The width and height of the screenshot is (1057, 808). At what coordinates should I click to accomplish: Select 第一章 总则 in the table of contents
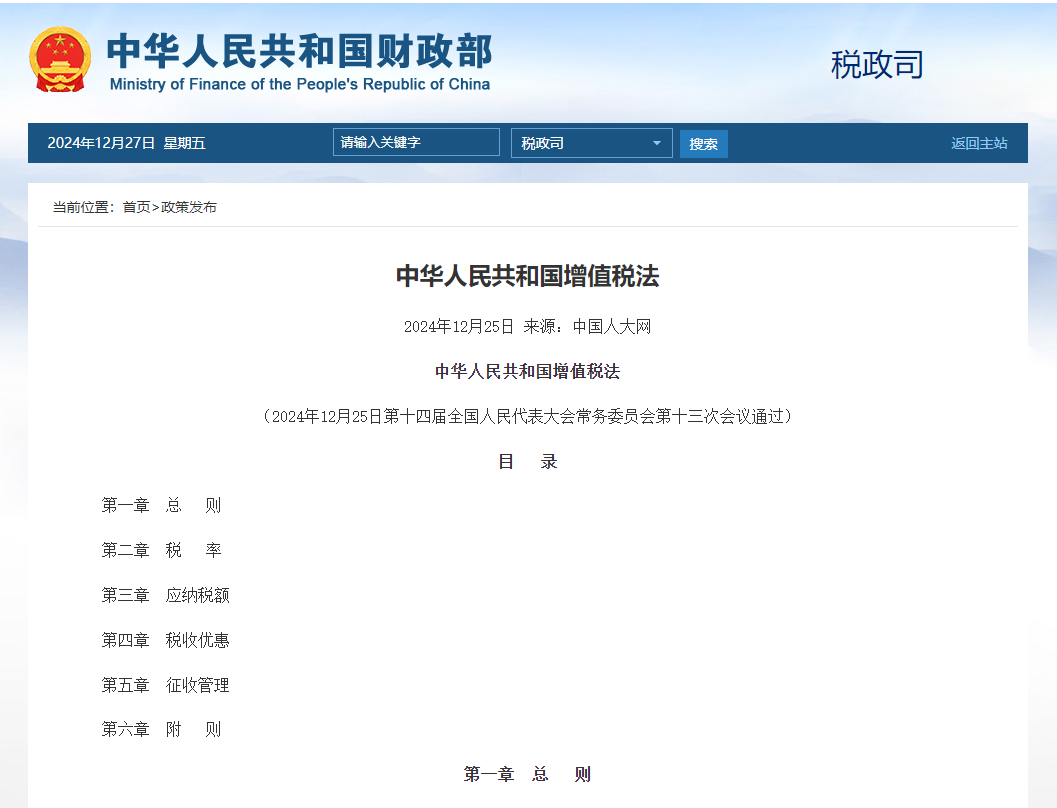tap(163, 505)
